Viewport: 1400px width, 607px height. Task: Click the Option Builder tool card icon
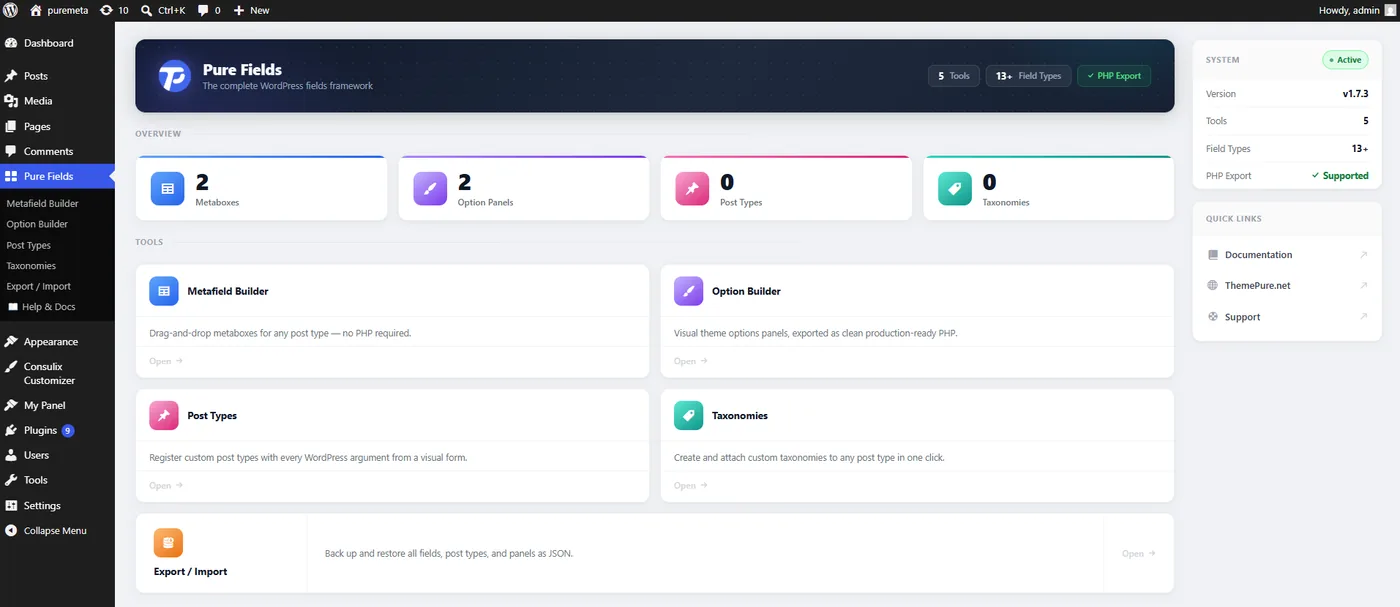click(x=689, y=291)
